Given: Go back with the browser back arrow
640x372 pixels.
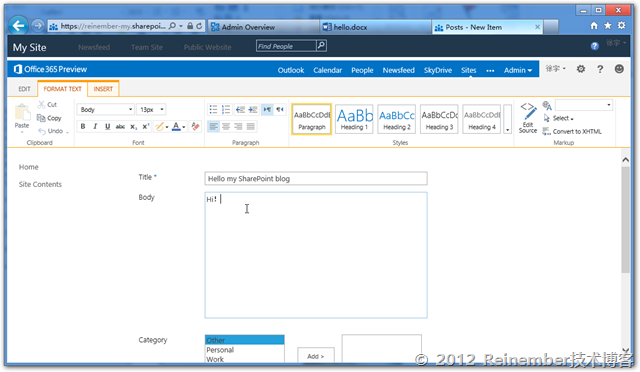Looking at the screenshot, I should click(18, 26).
